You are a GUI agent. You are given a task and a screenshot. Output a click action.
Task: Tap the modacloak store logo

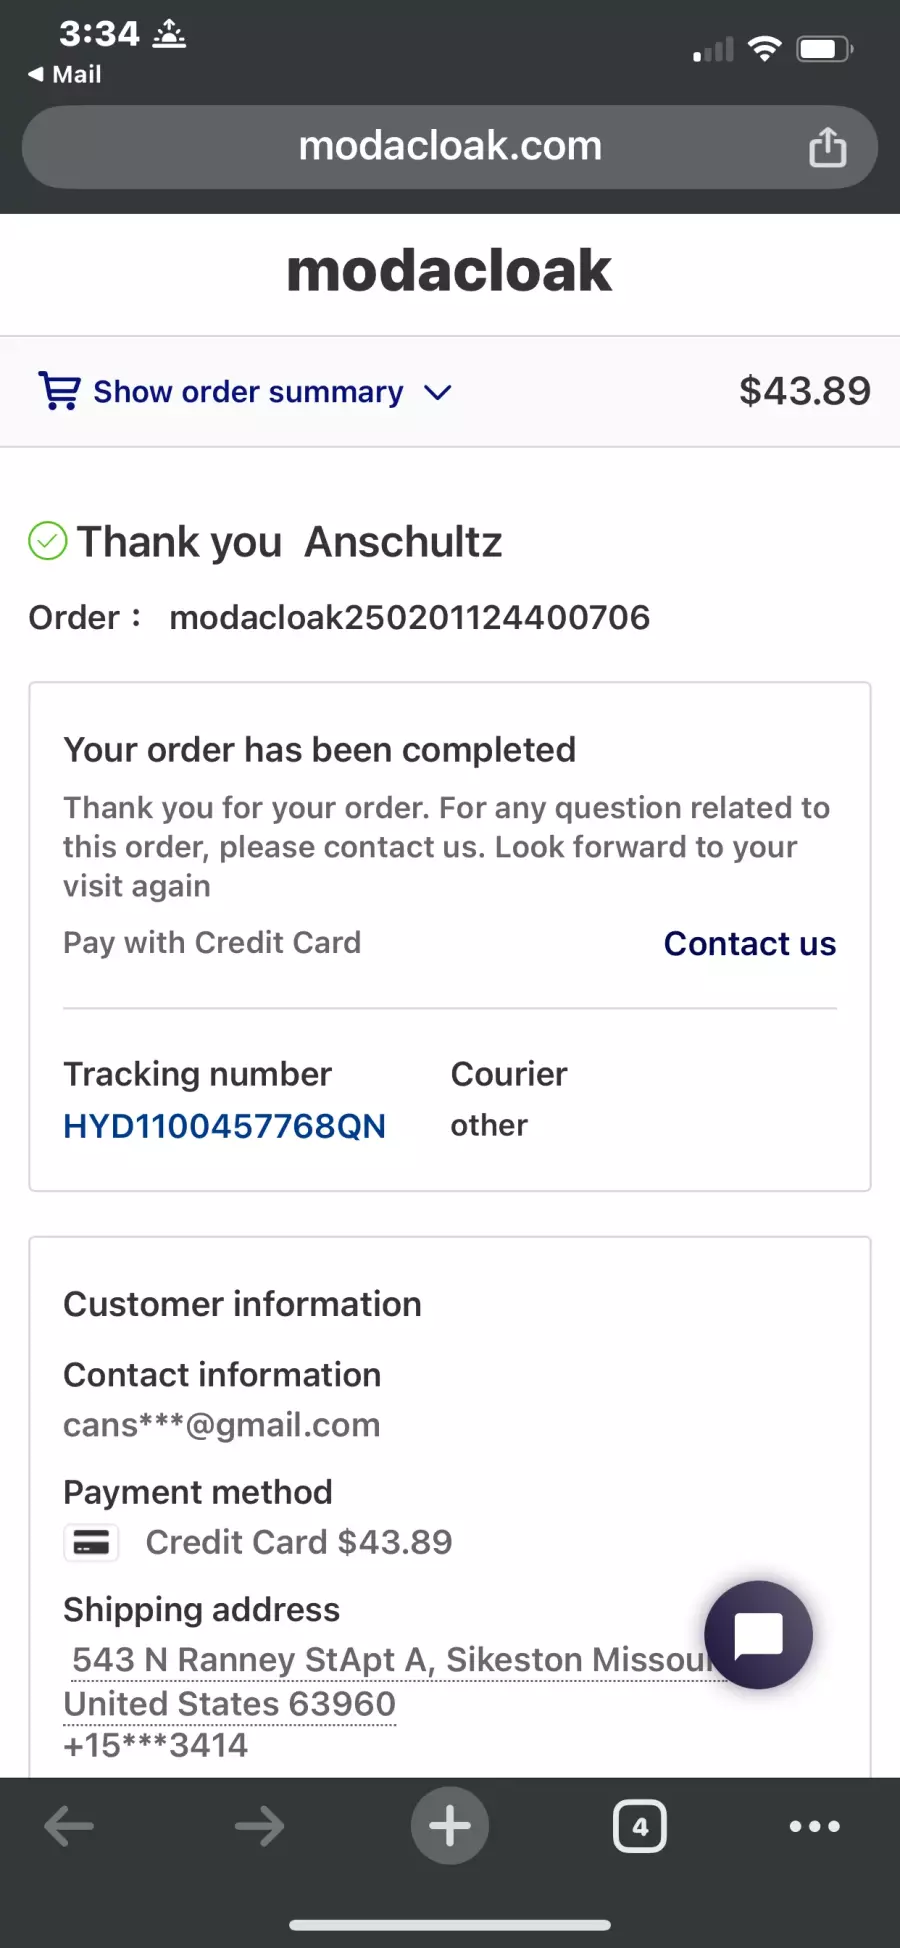pyautogui.click(x=449, y=271)
